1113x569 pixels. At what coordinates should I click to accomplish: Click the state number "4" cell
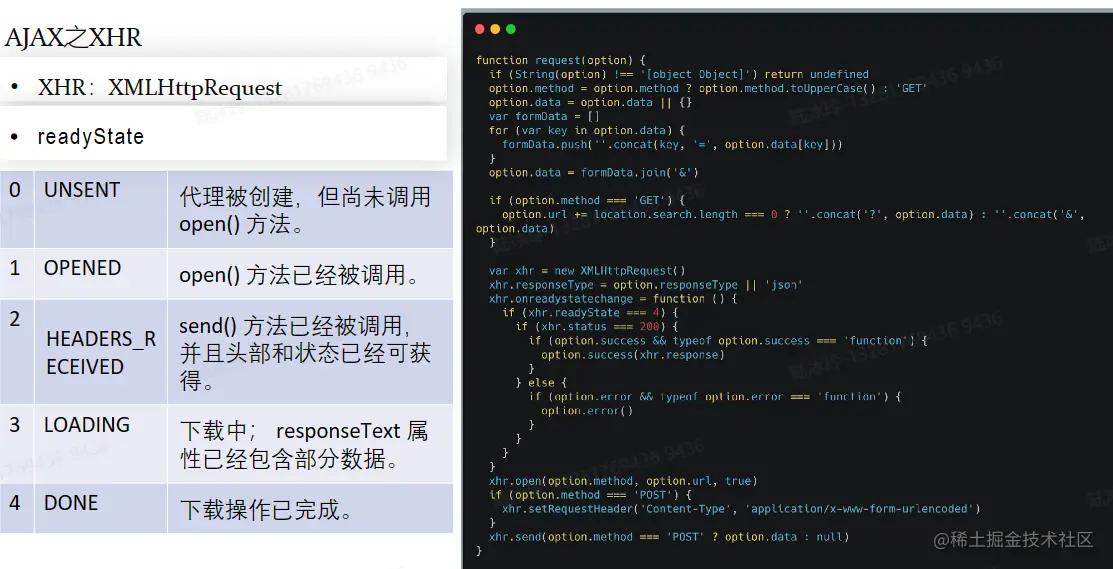(x=16, y=508)
